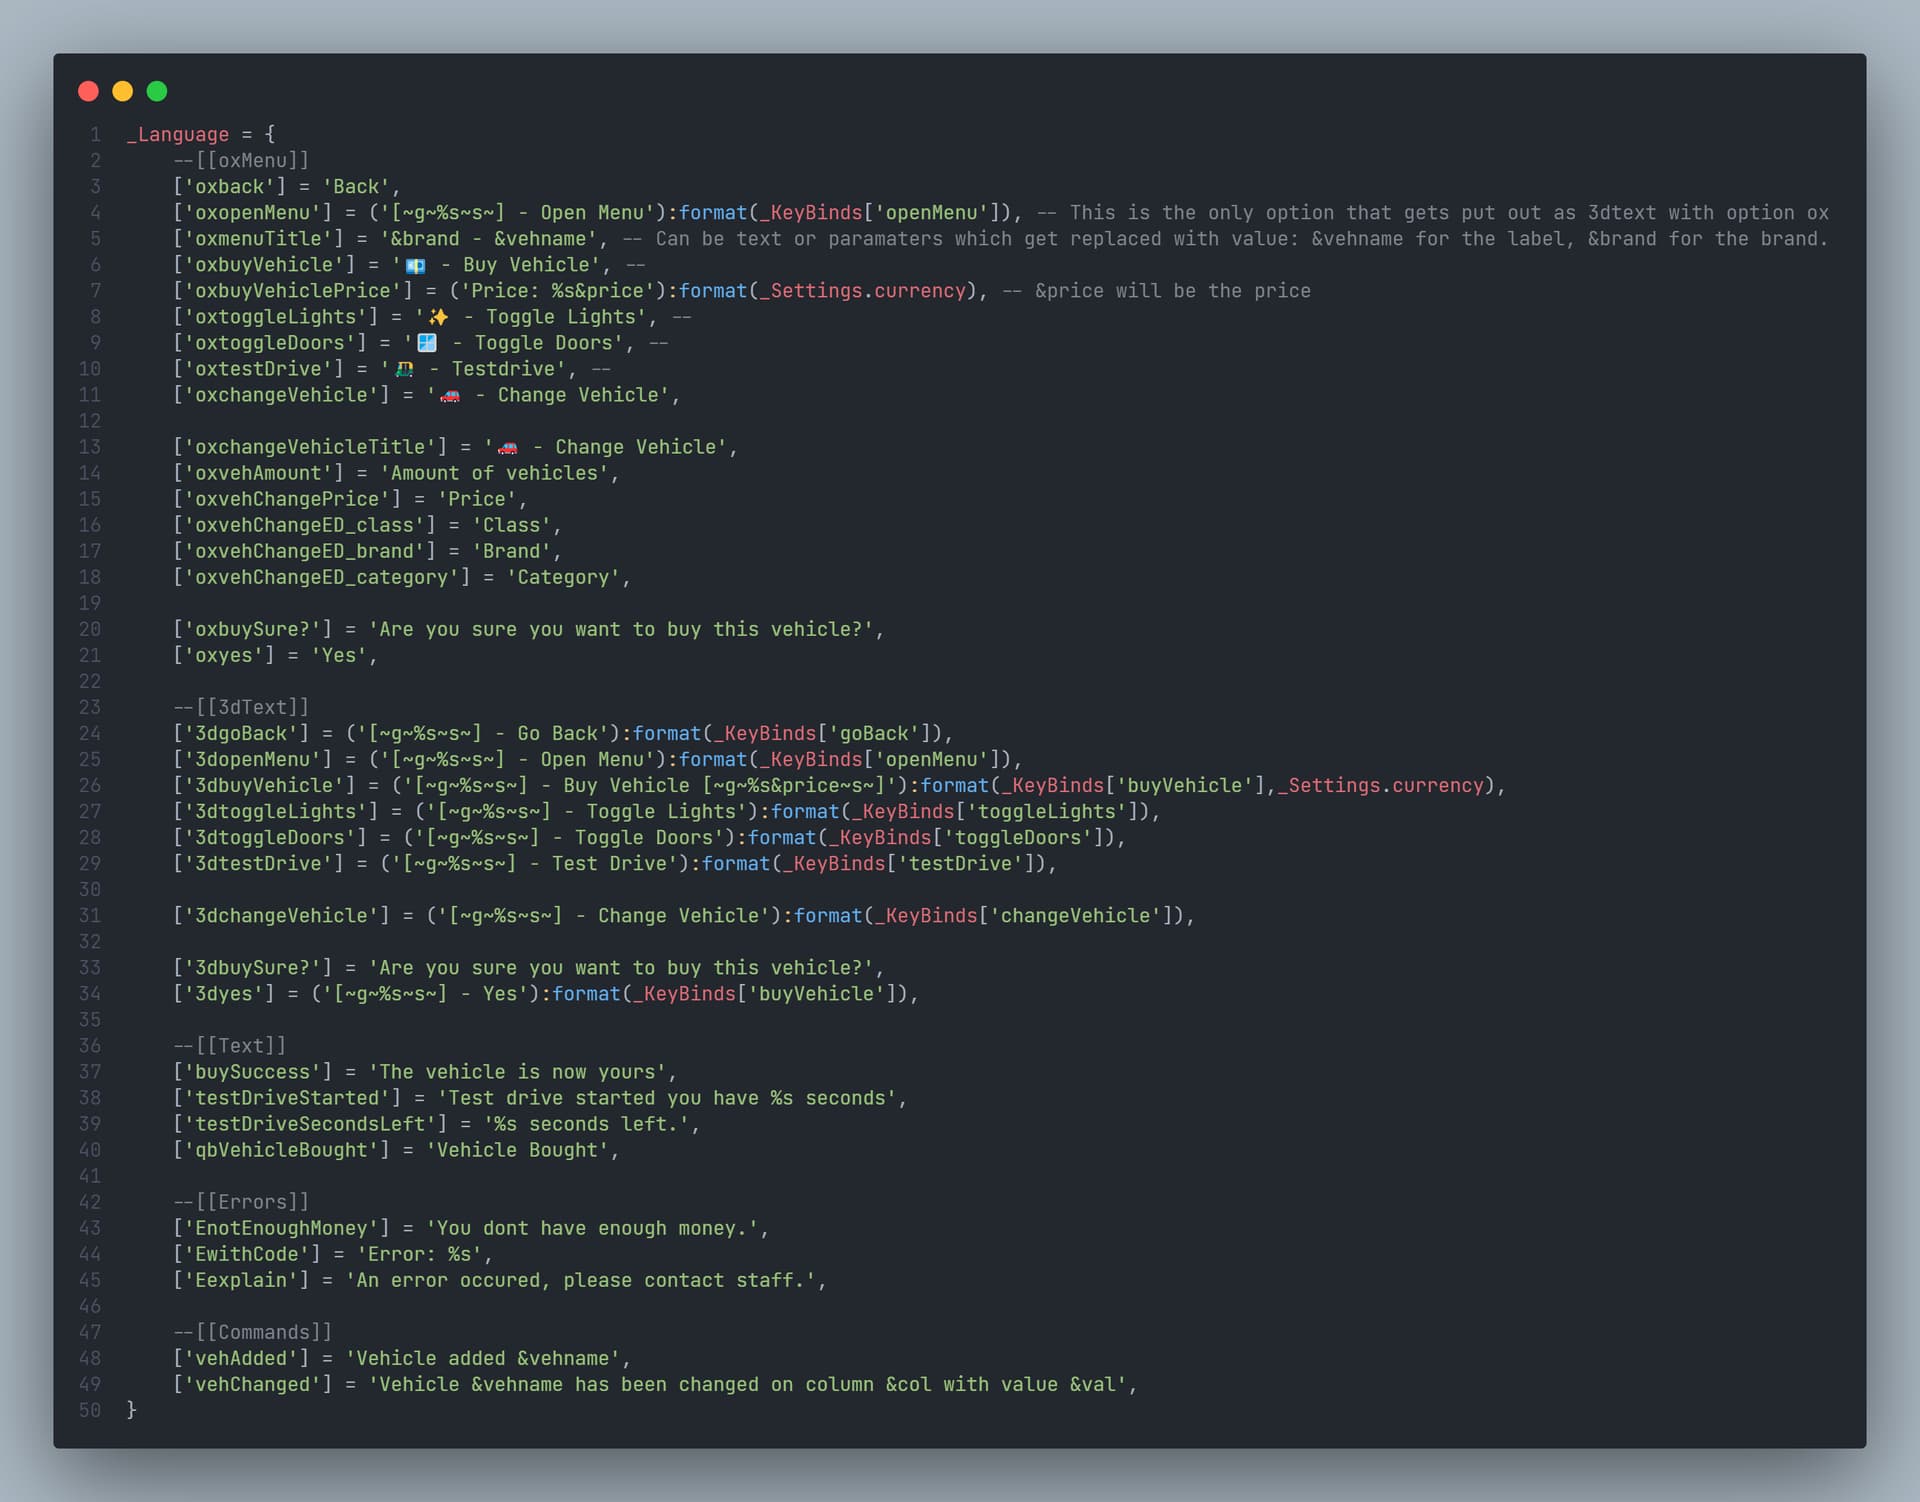The image size is (1920, 1502).
Task: Click line number 1 in the gutter
Action: pos(95,134)
